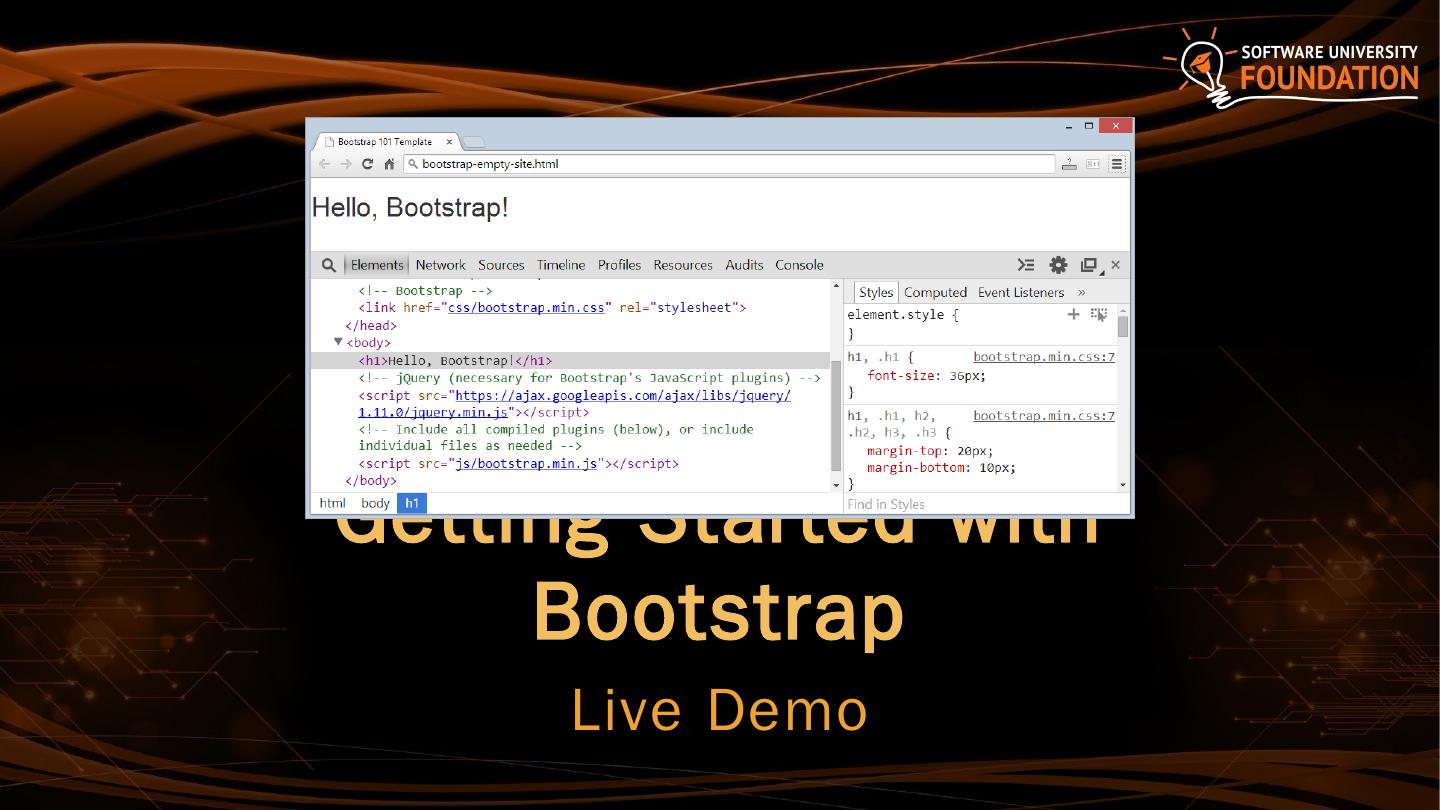Image resolution: width=1440 pixels, height=810 pixels.
Task: Expand more Styles sidebar tabs chevron
Action: point(1081,292)
